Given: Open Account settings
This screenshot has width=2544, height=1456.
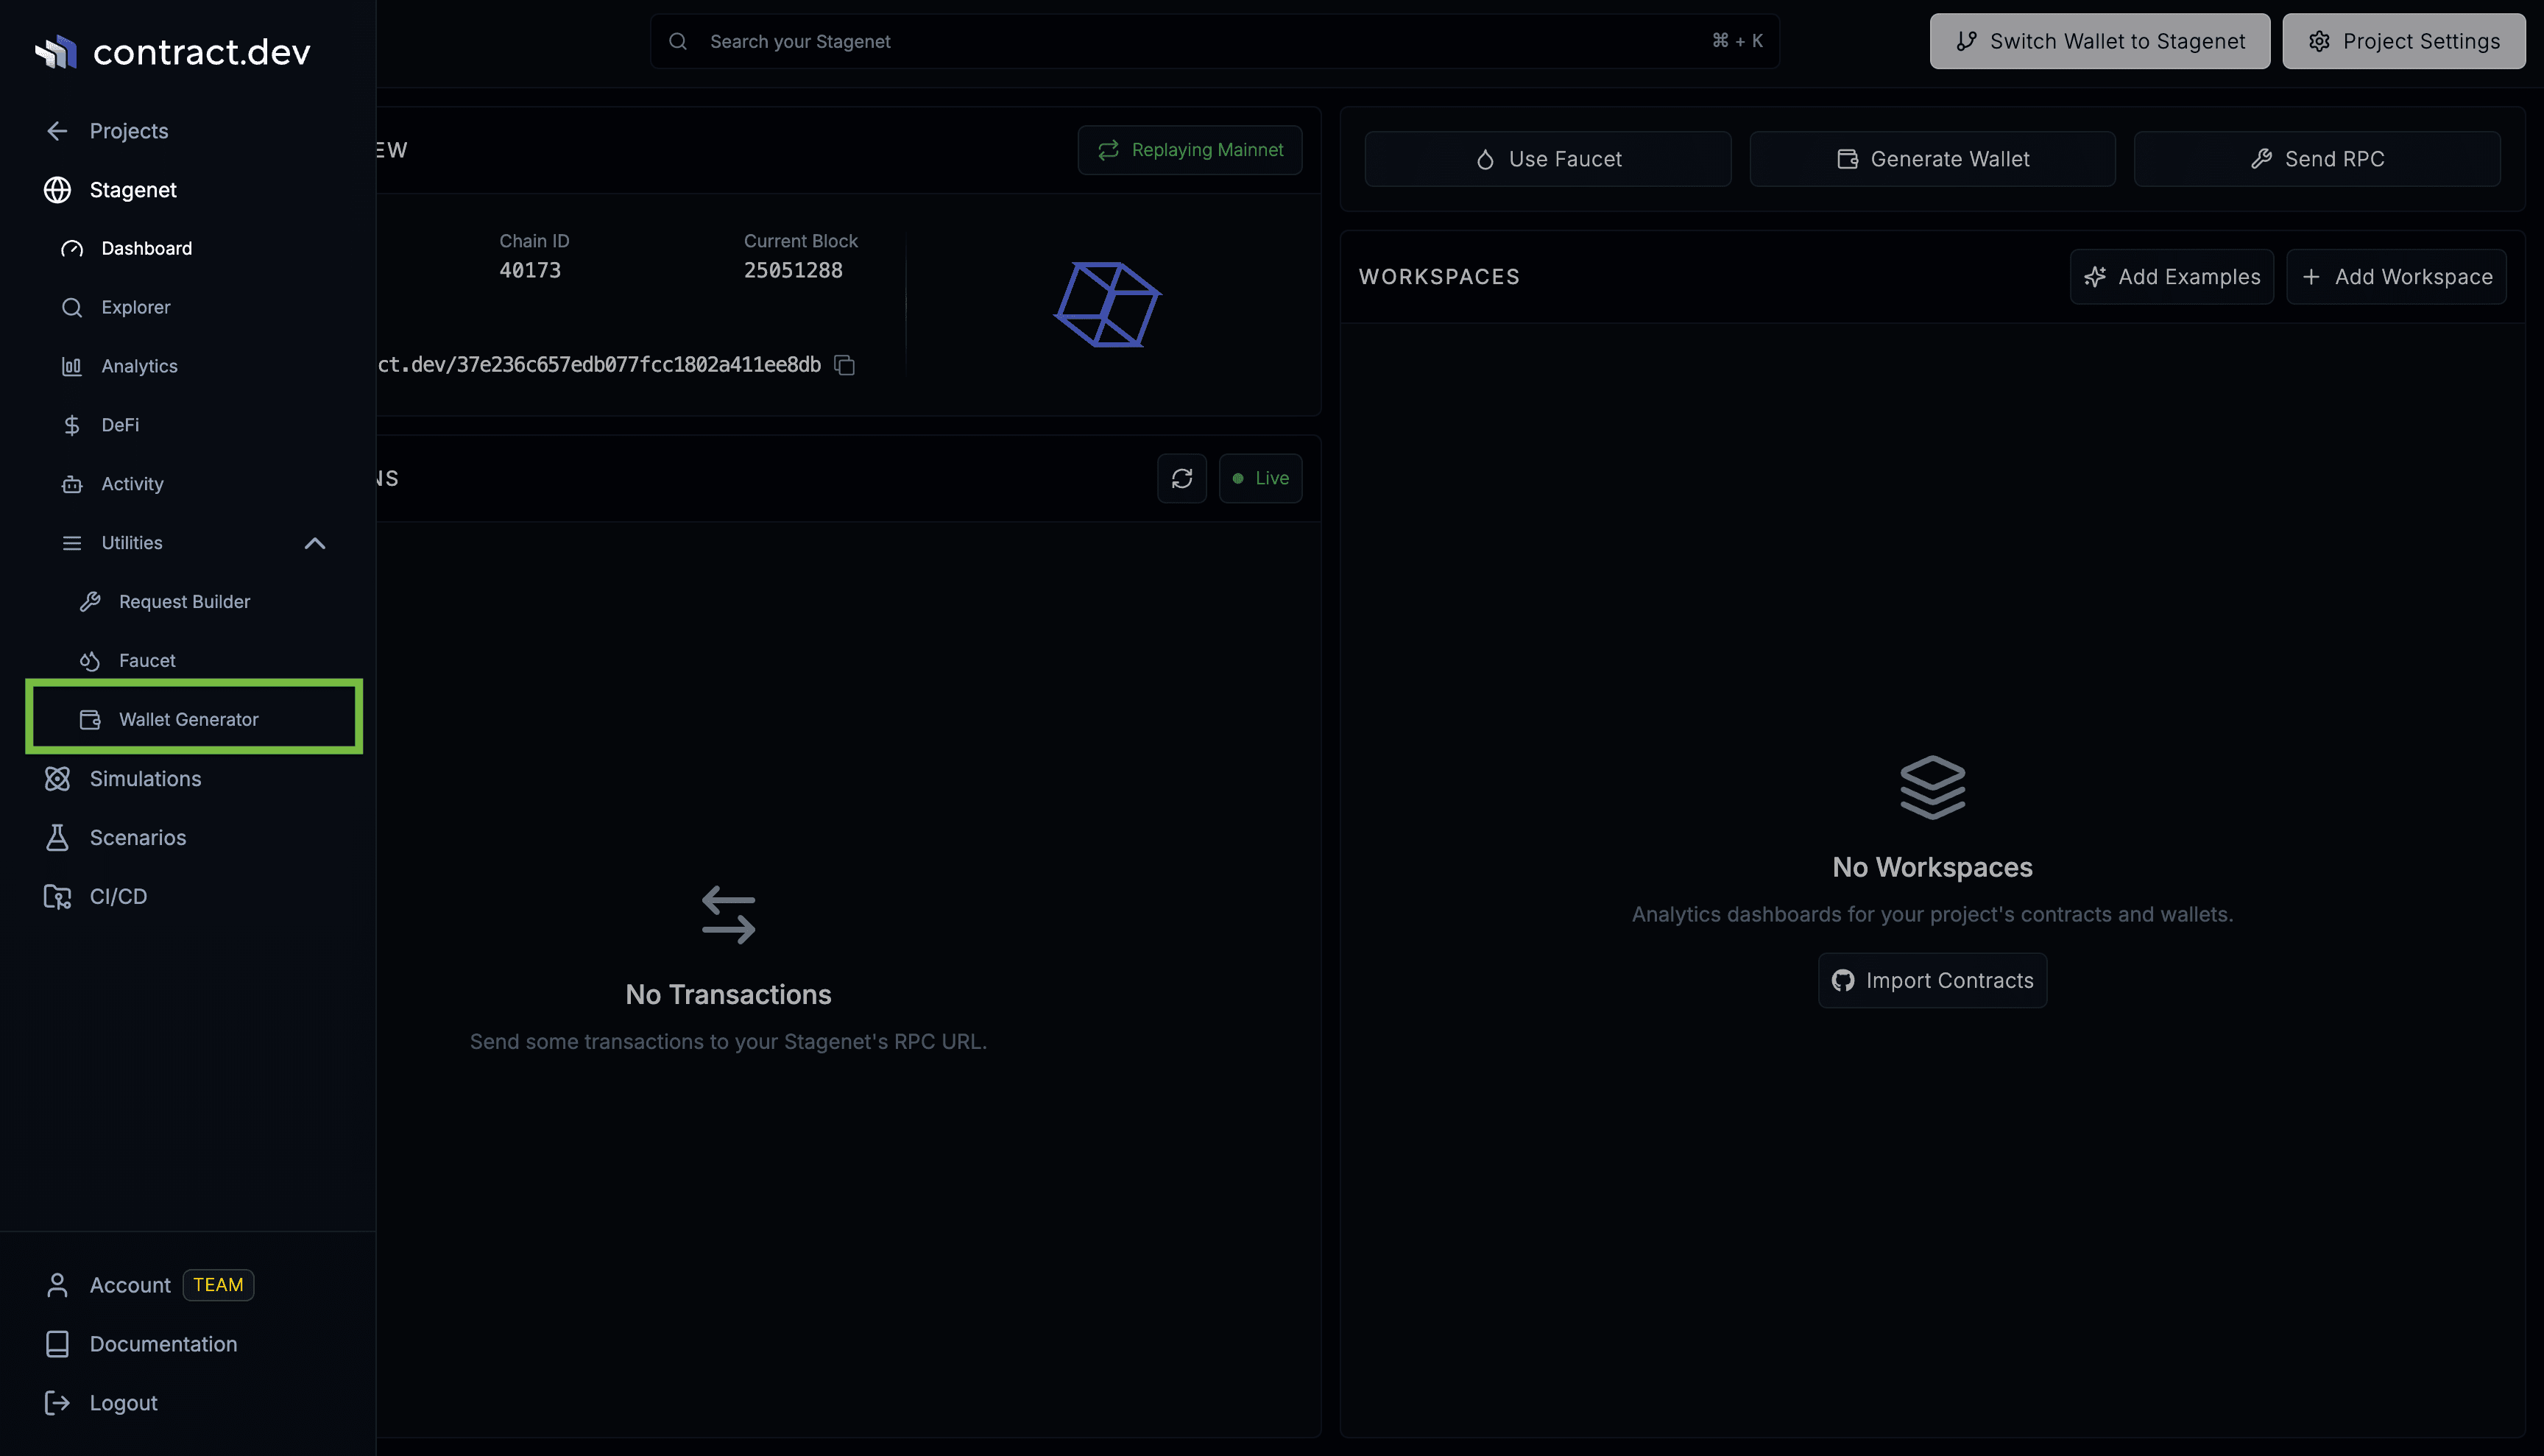Looking at the screenshot, I should 130,1285.
